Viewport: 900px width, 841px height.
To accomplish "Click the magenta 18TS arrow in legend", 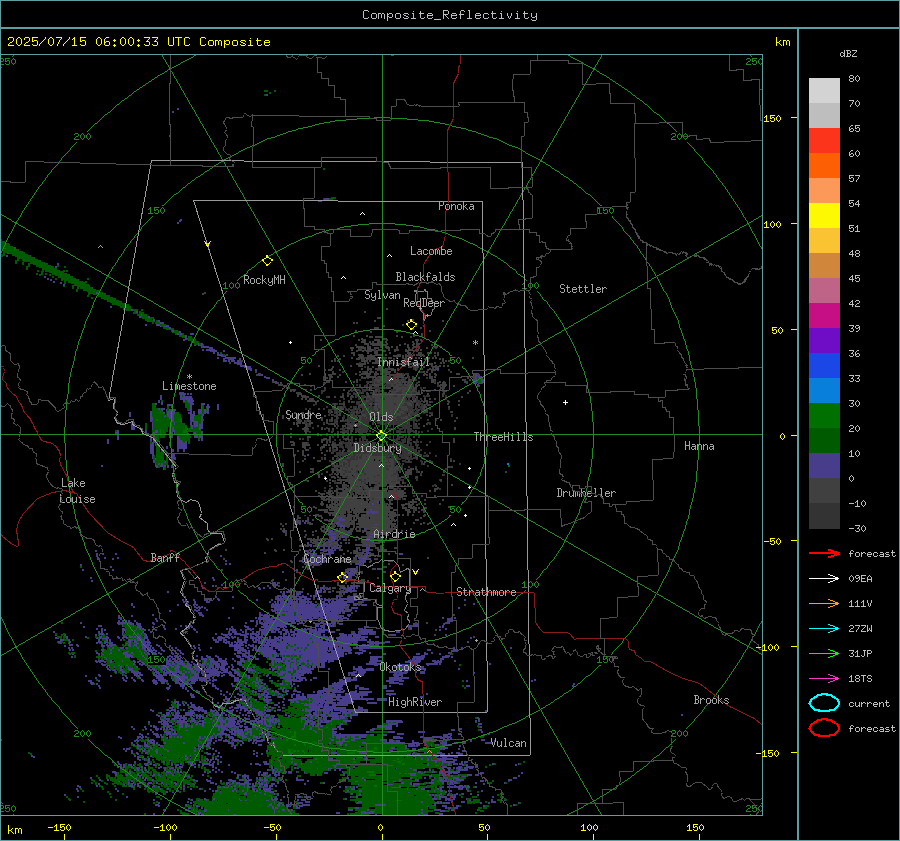I will pos(824,679).
